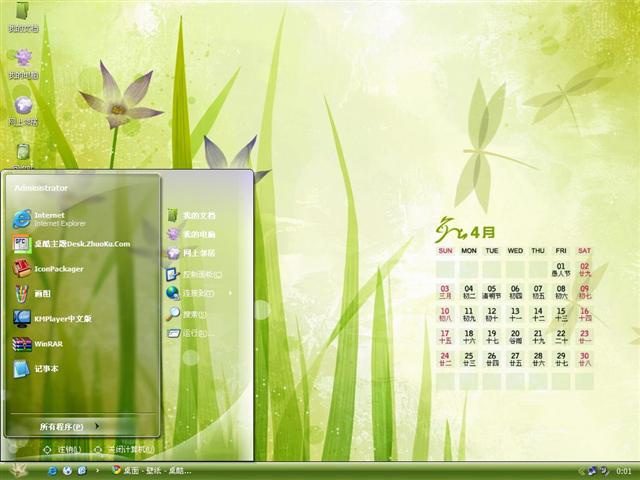
Task: Select the 网上邻居 globe icon on desktop
Action: (23, 111)
